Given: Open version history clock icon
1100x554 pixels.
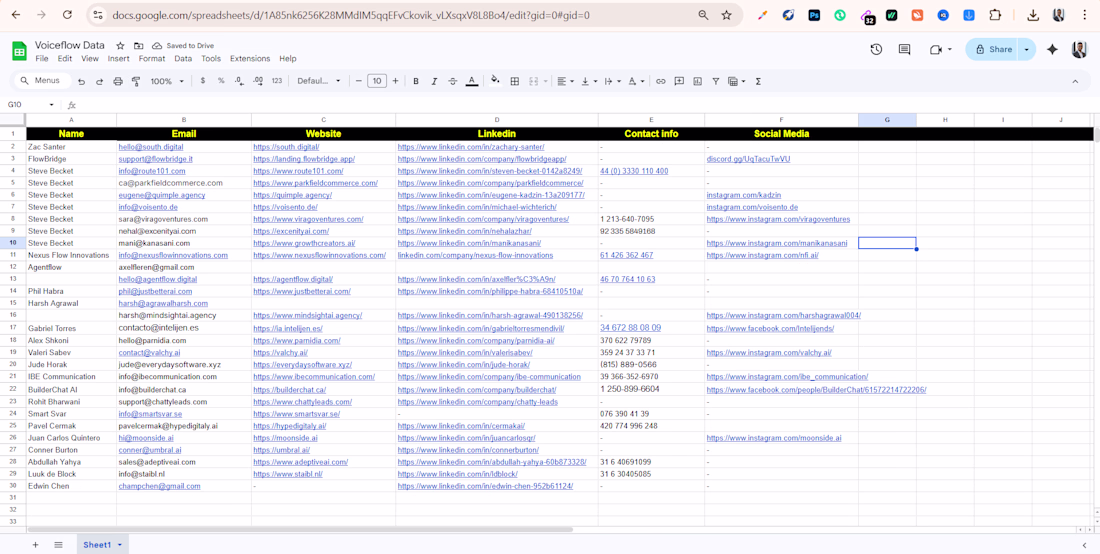Looking at the screenshot, I should (x=876, y=49).
